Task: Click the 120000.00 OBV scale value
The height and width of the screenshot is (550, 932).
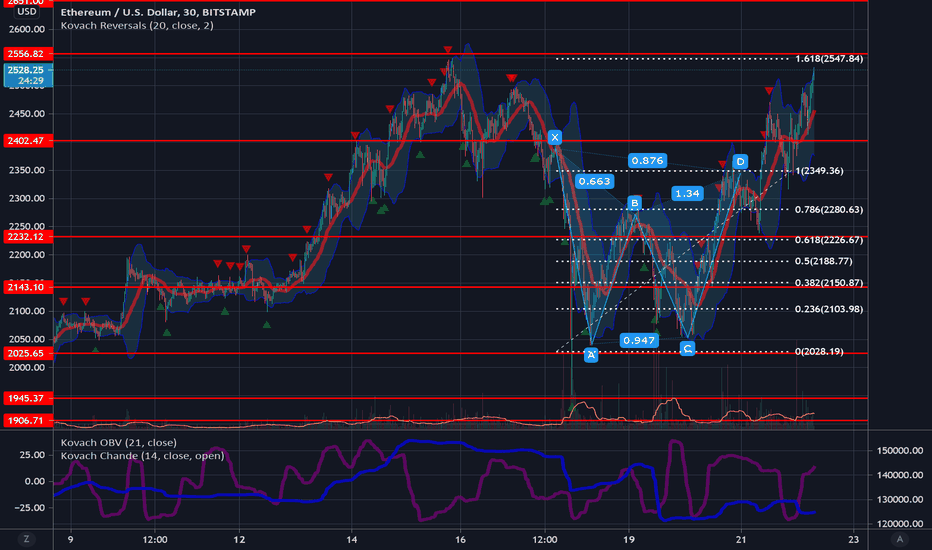Action: pyautogui.click(x=900, y=524)
